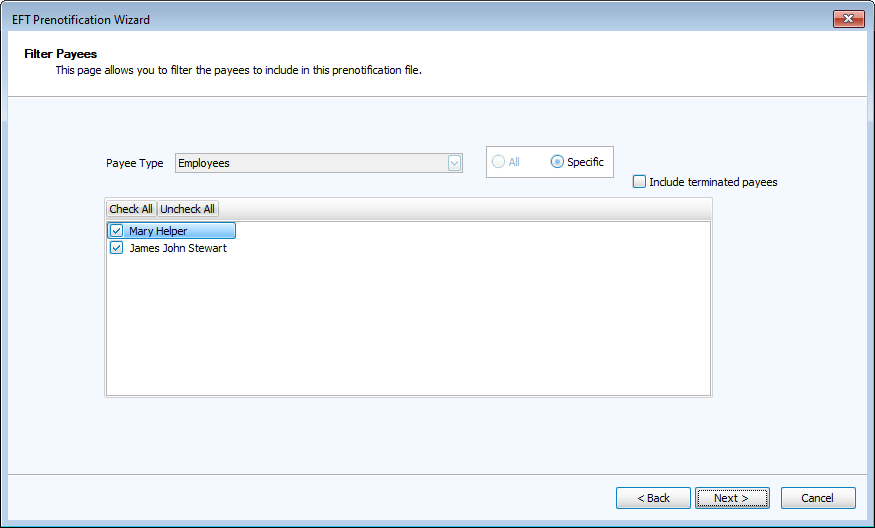Cancel the prenotification wizard

coord(817,498)
